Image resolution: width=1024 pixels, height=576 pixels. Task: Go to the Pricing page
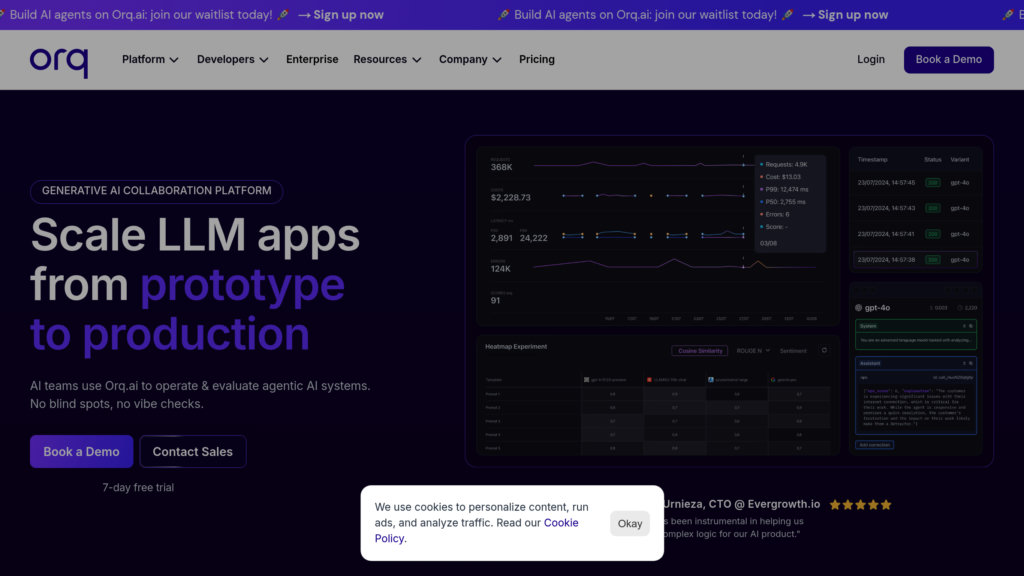coord(537,59)
